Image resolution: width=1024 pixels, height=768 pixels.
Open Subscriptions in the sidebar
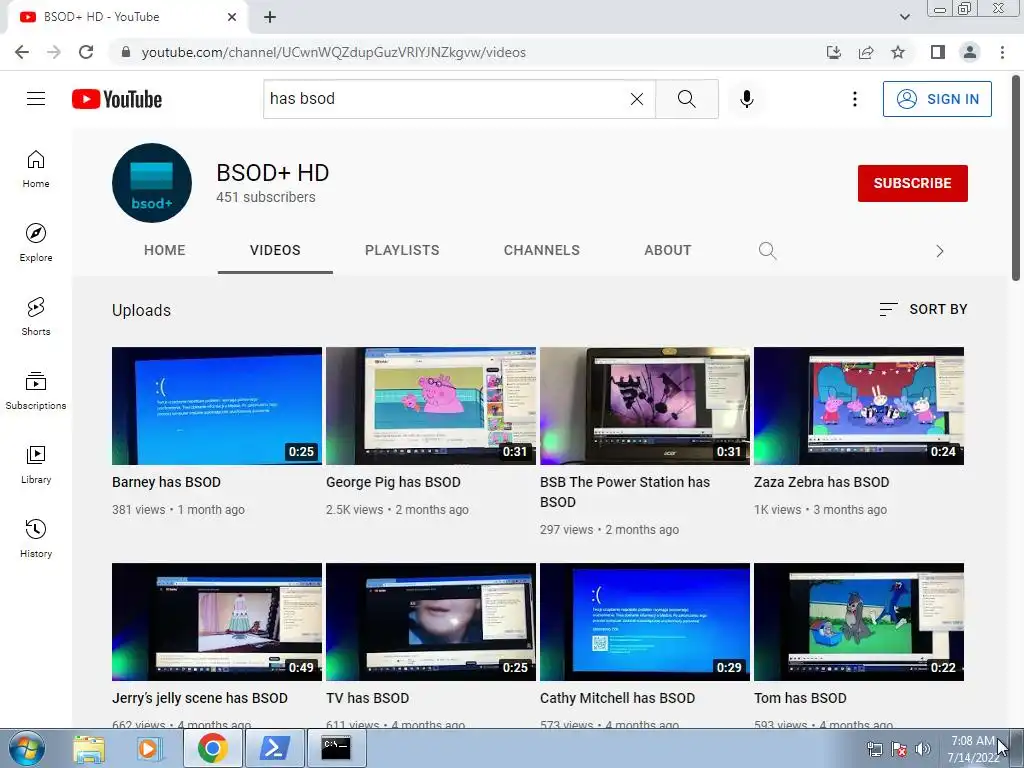36,391
